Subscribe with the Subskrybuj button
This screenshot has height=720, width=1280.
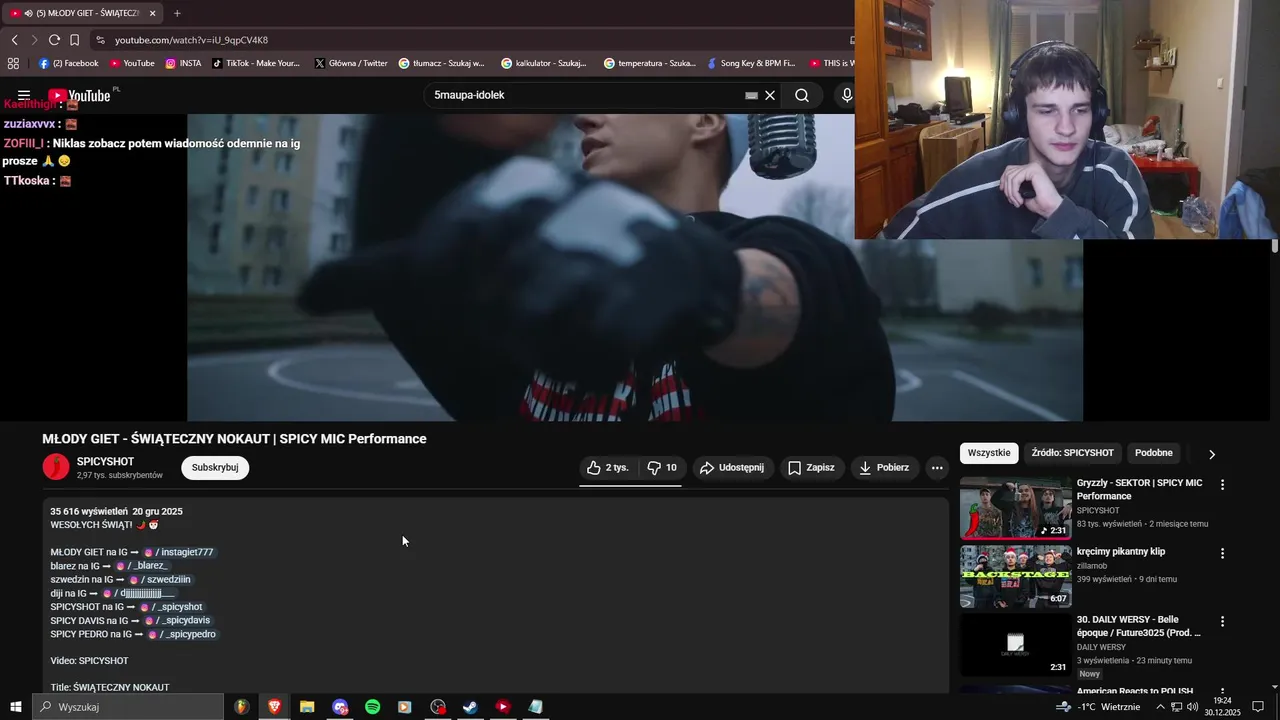pos(215,467)
